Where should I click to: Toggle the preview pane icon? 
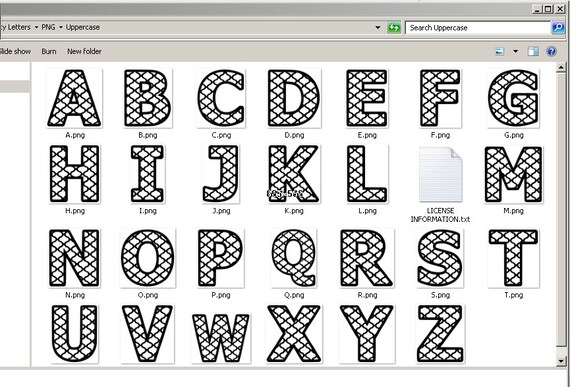pyautogui.click(x=533, y=52)
